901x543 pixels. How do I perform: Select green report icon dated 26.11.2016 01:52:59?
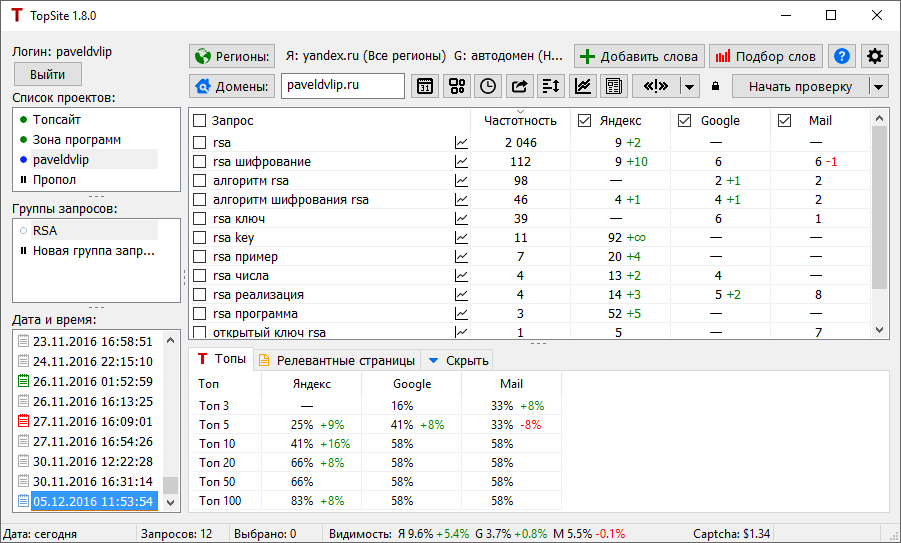click(23, 381)
